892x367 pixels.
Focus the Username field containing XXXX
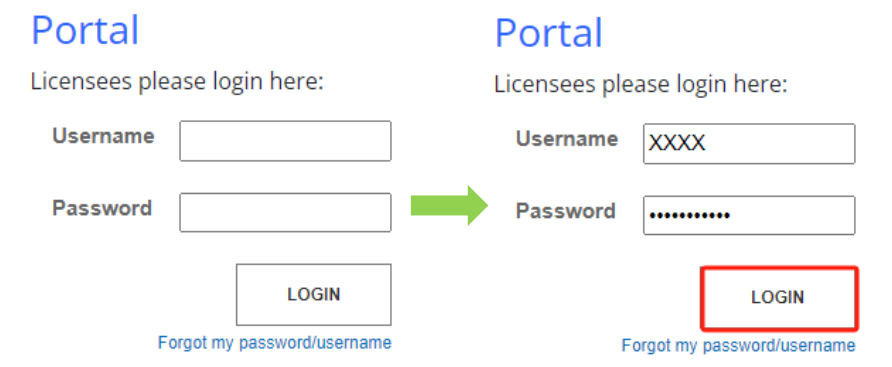[749, 143]
